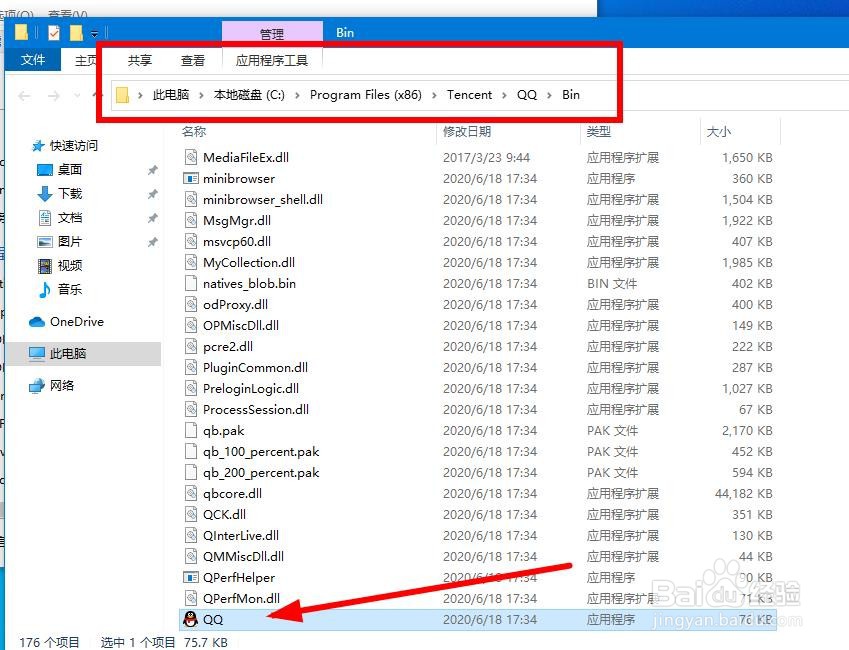Viewport: 849px width, 650px height.
Task: Navigate to QQ breadcrumb folder
Action: [x=527, y=95]
